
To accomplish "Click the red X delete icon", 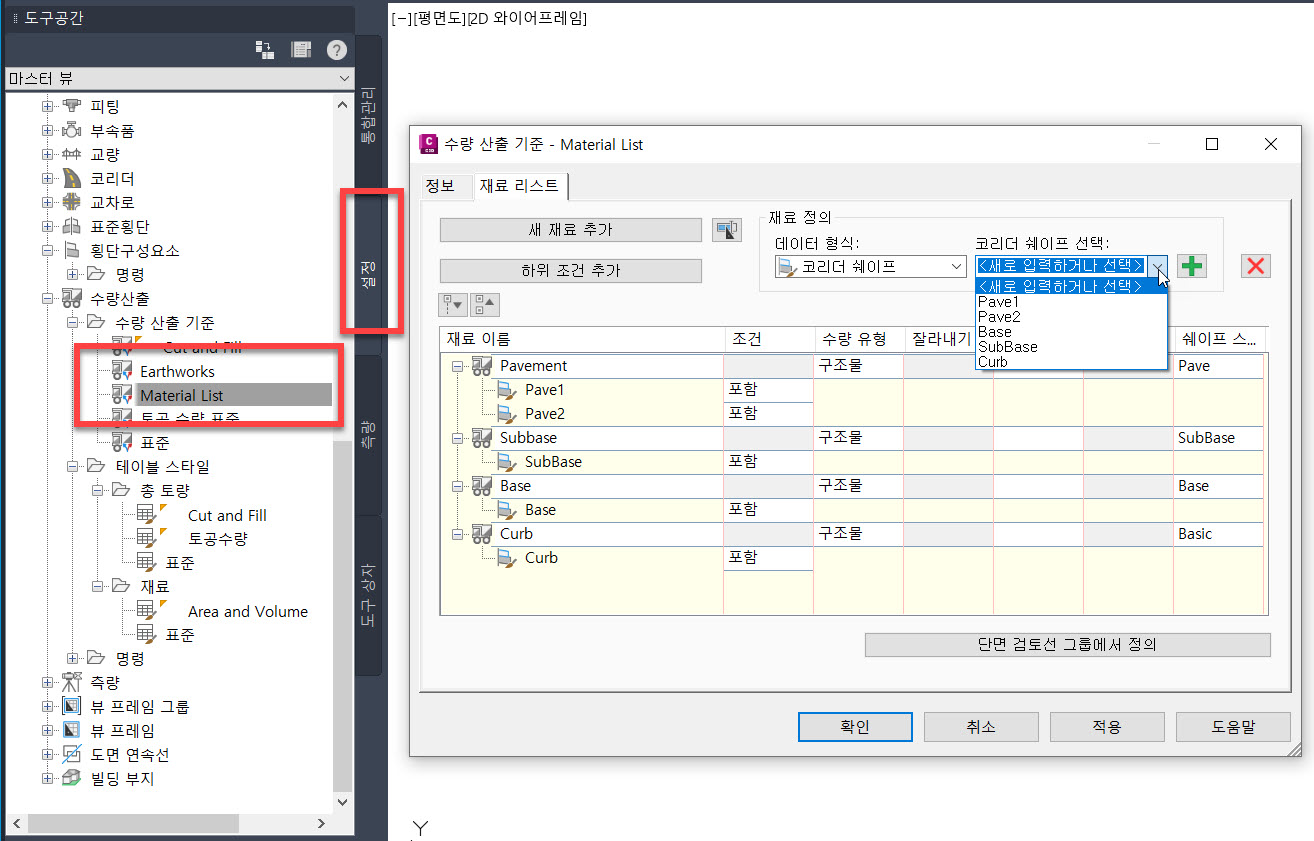I will pyautogui.click(x=1256, y=266).
